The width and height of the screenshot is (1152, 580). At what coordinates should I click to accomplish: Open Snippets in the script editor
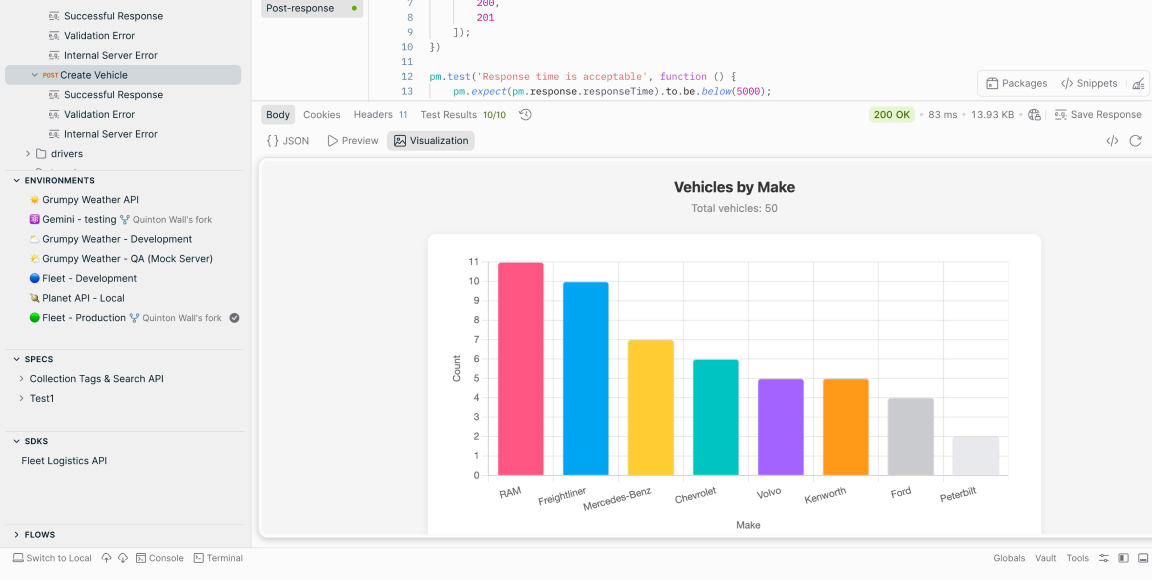point(1089,84)
